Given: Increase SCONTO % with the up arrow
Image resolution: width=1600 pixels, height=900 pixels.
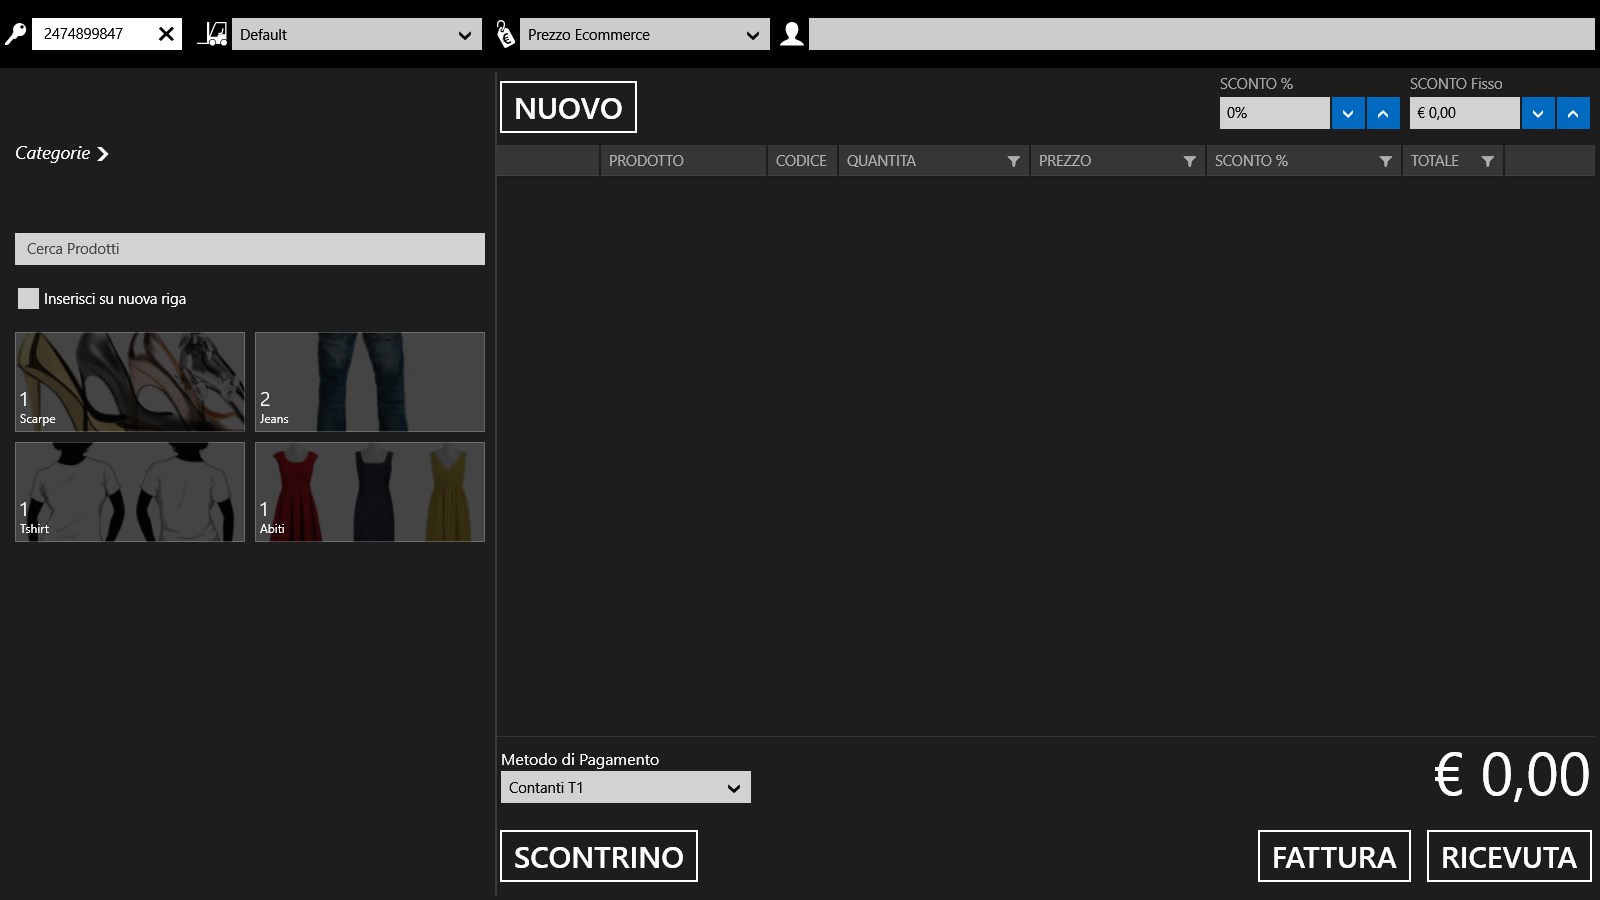Looking at the screenshot, I should coord(1383,113).
